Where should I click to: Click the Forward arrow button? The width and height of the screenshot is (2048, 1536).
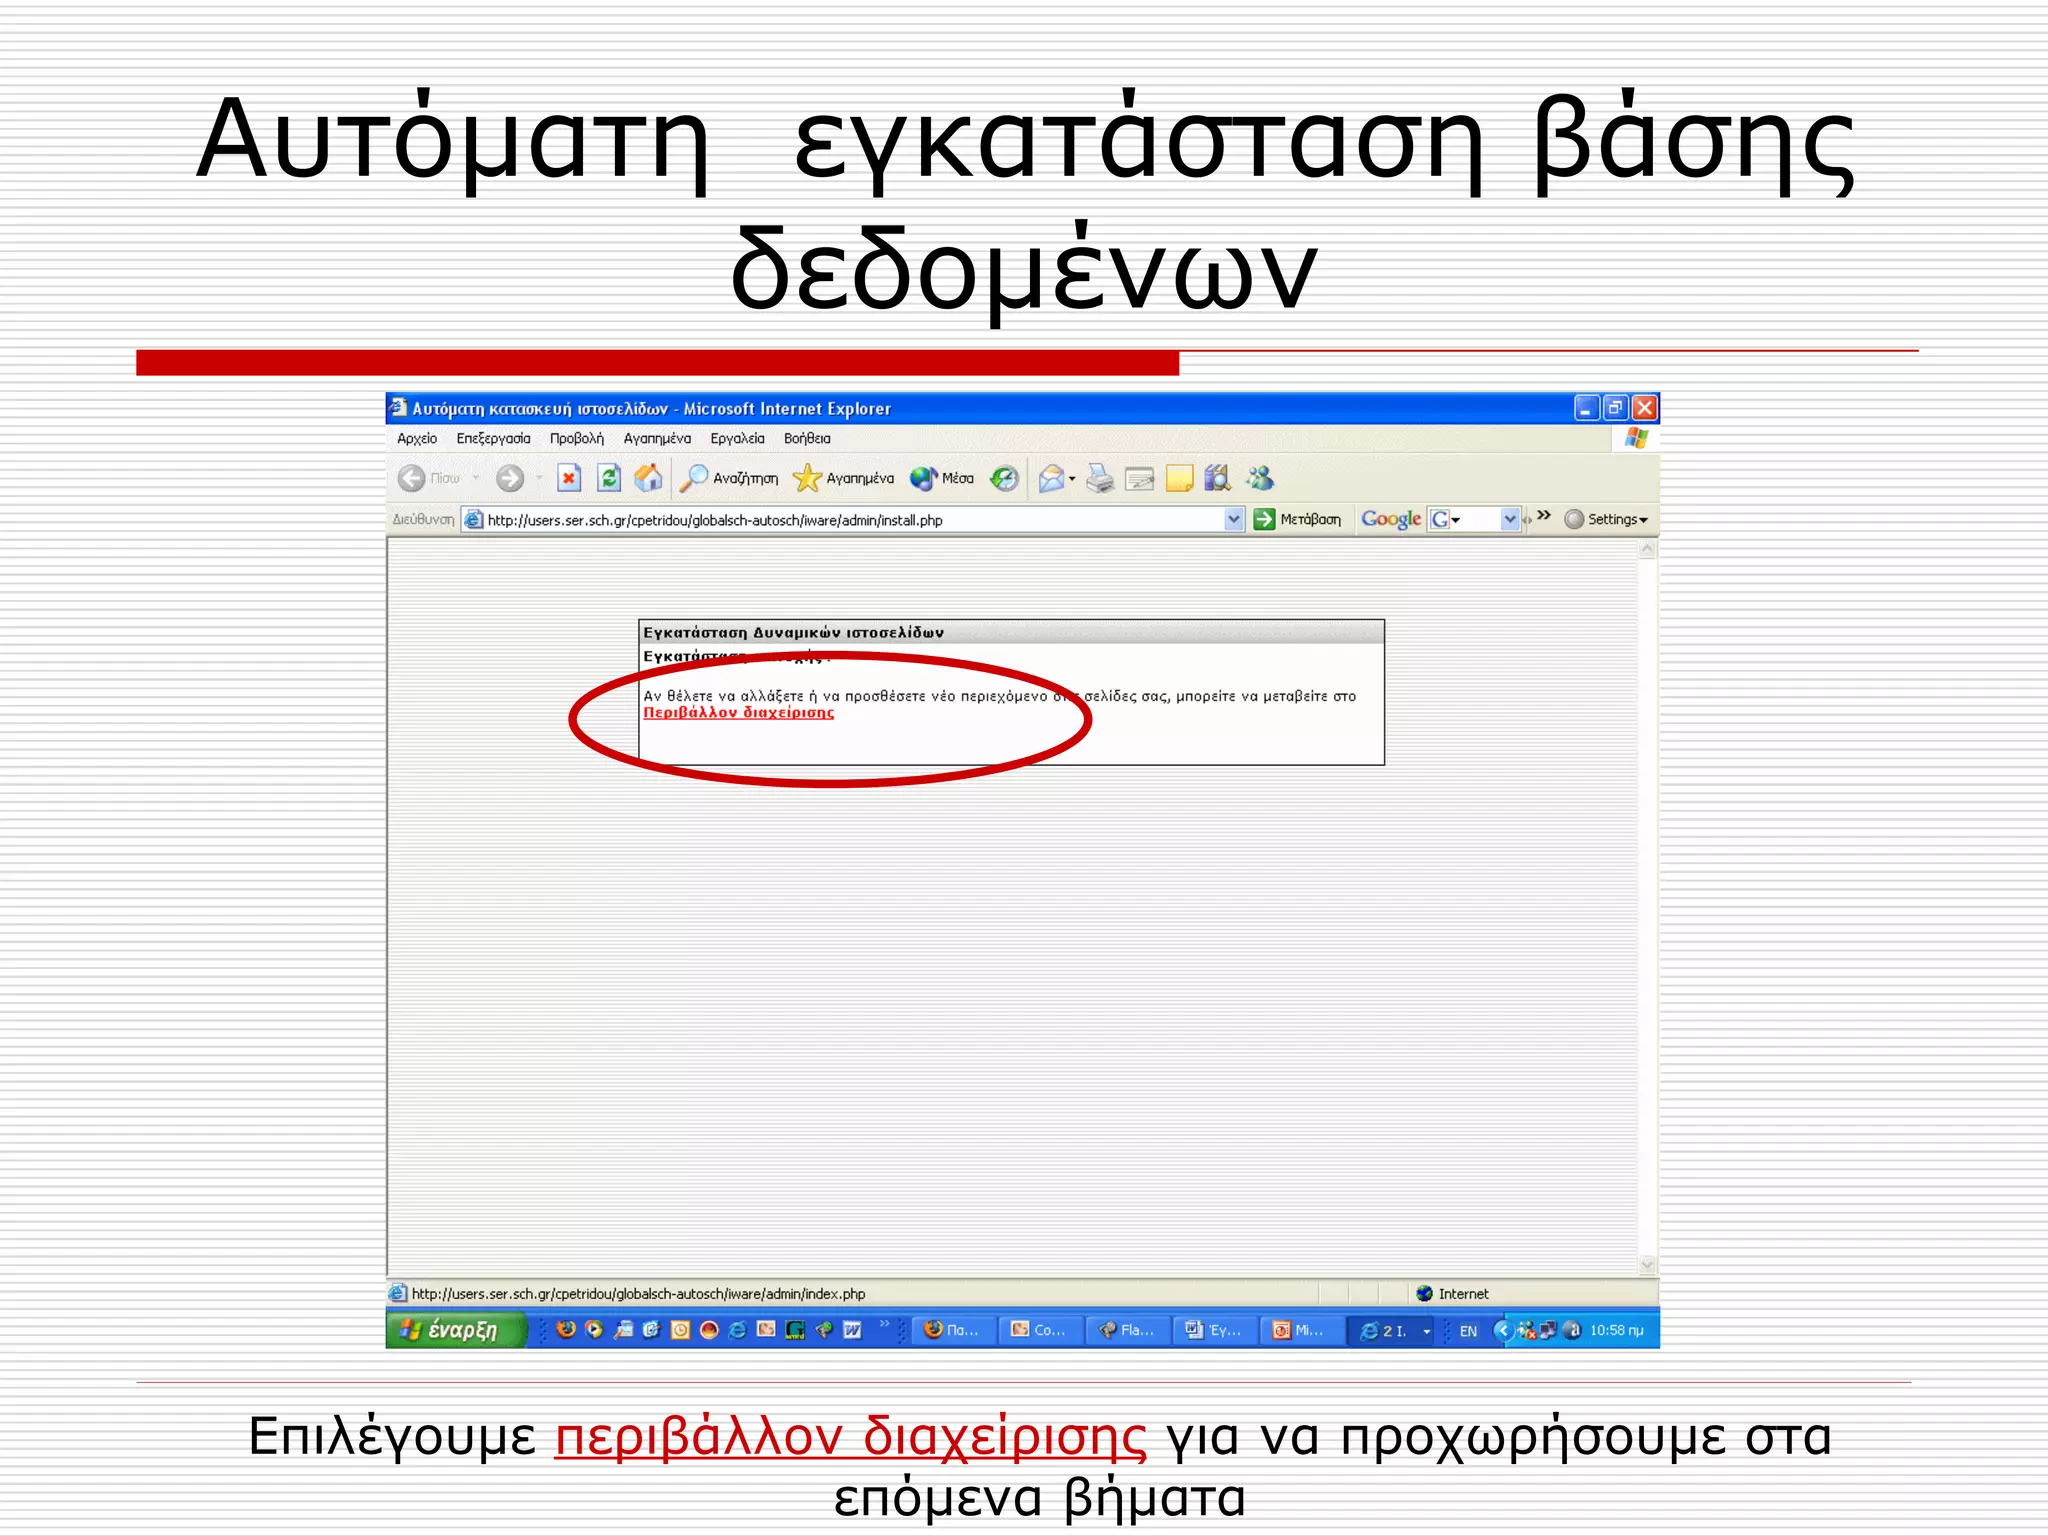click(510, 479)
